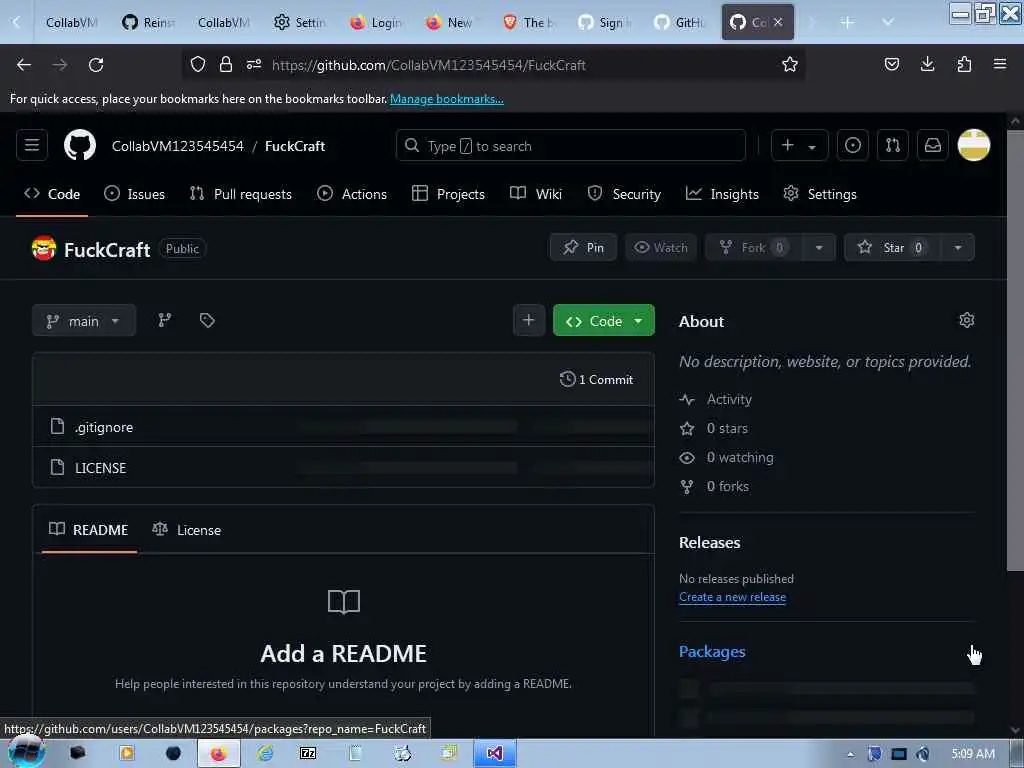Edit About details with the gear icon
This screenshot has height=768, width=1024.
[967, 320]
